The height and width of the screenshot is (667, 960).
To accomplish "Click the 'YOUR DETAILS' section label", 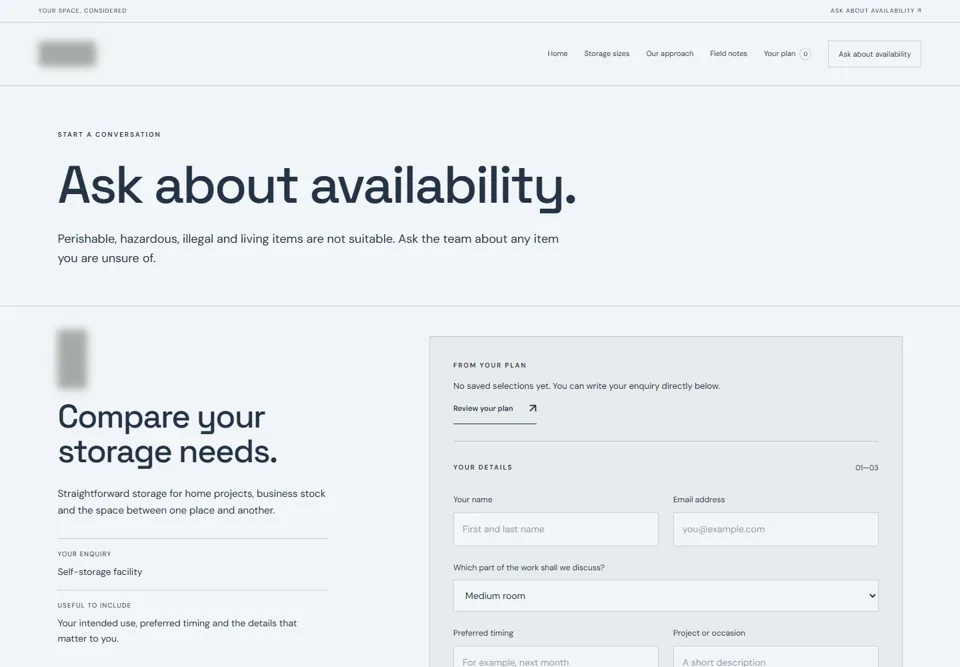I will pyautogui.click(x=482, y=467).
